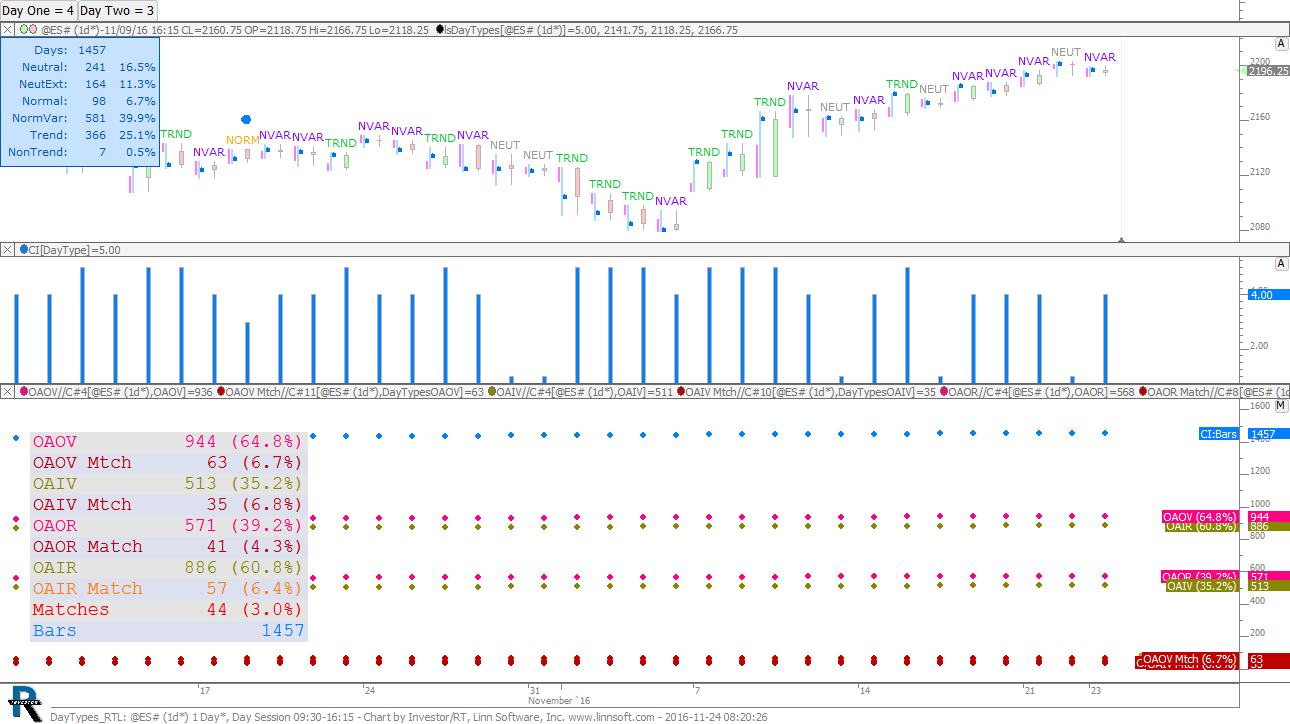This screenshot has width=1290, height=724.
Task: Click the large blue dot above NORM label
Action: [246, 119]
